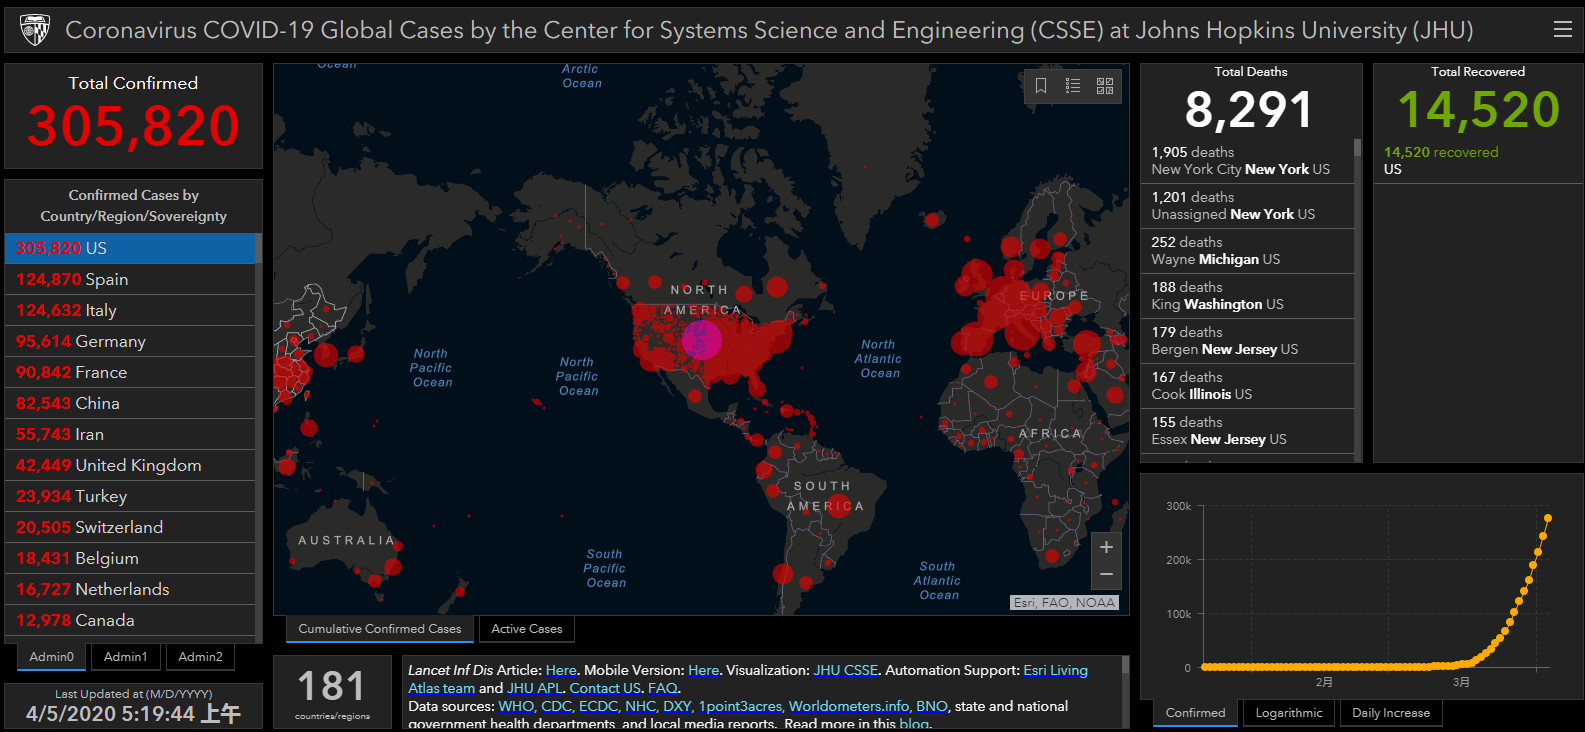Select Canada with 12,978 cases
Viewport: 1585px width, 732px height.
[x=130, y=620]
